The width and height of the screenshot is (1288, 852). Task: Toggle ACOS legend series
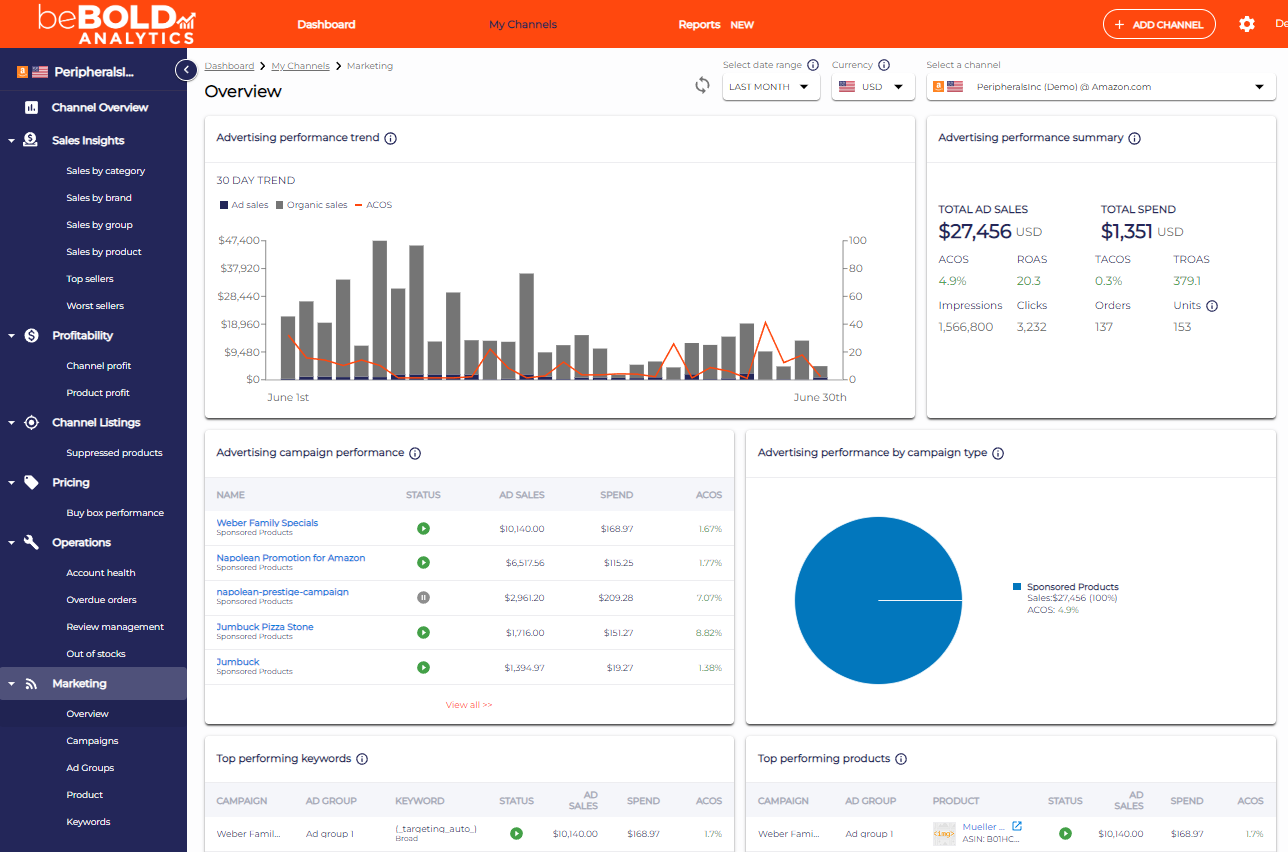[373, 205]
